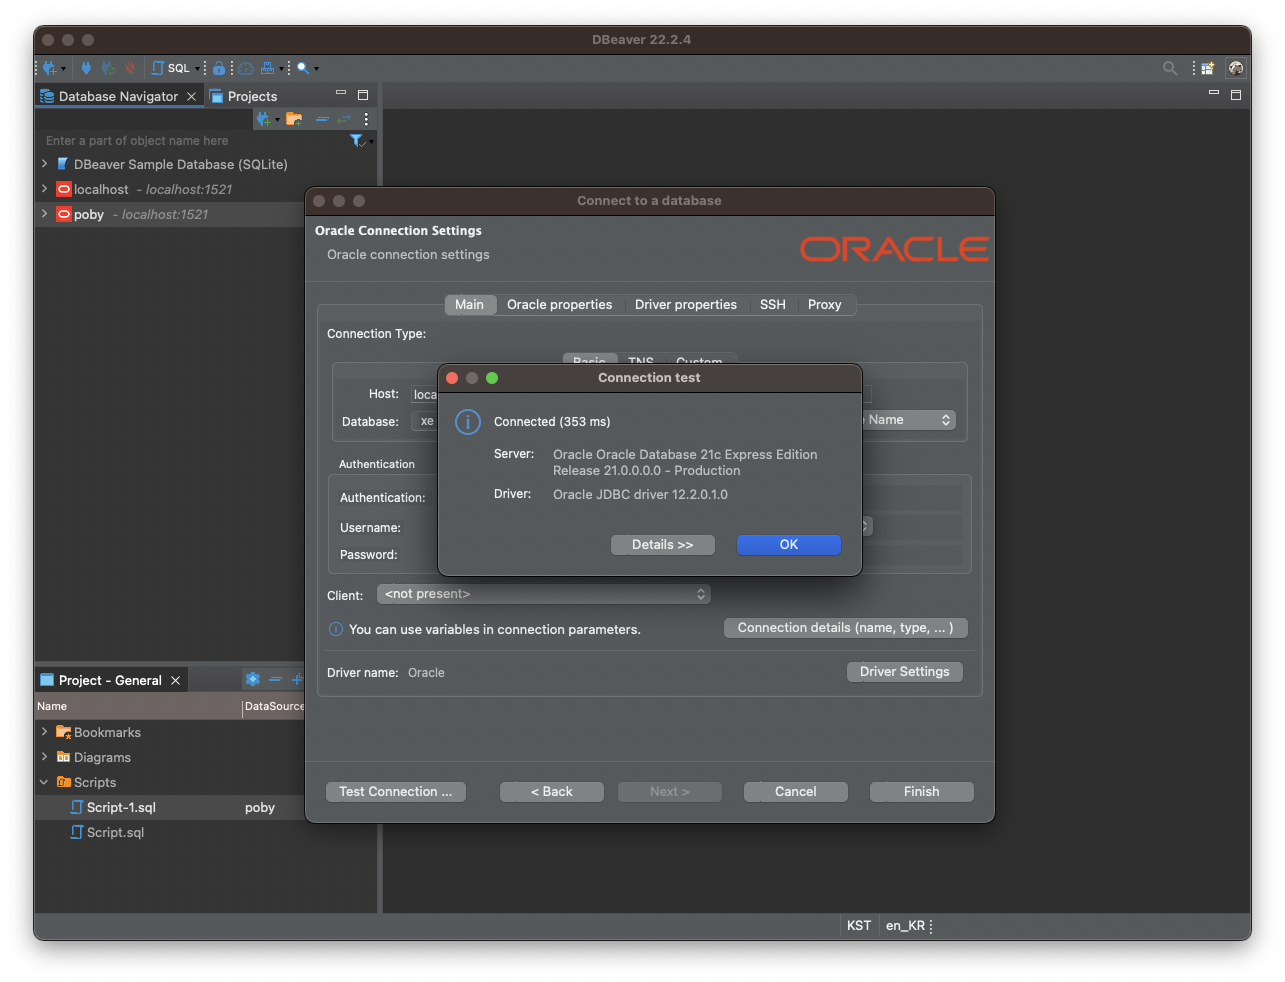Open the SQL button dropdown arrow
Image resolution: width=1285 pixels, height=982 pixels.
(x=197, y=68)
